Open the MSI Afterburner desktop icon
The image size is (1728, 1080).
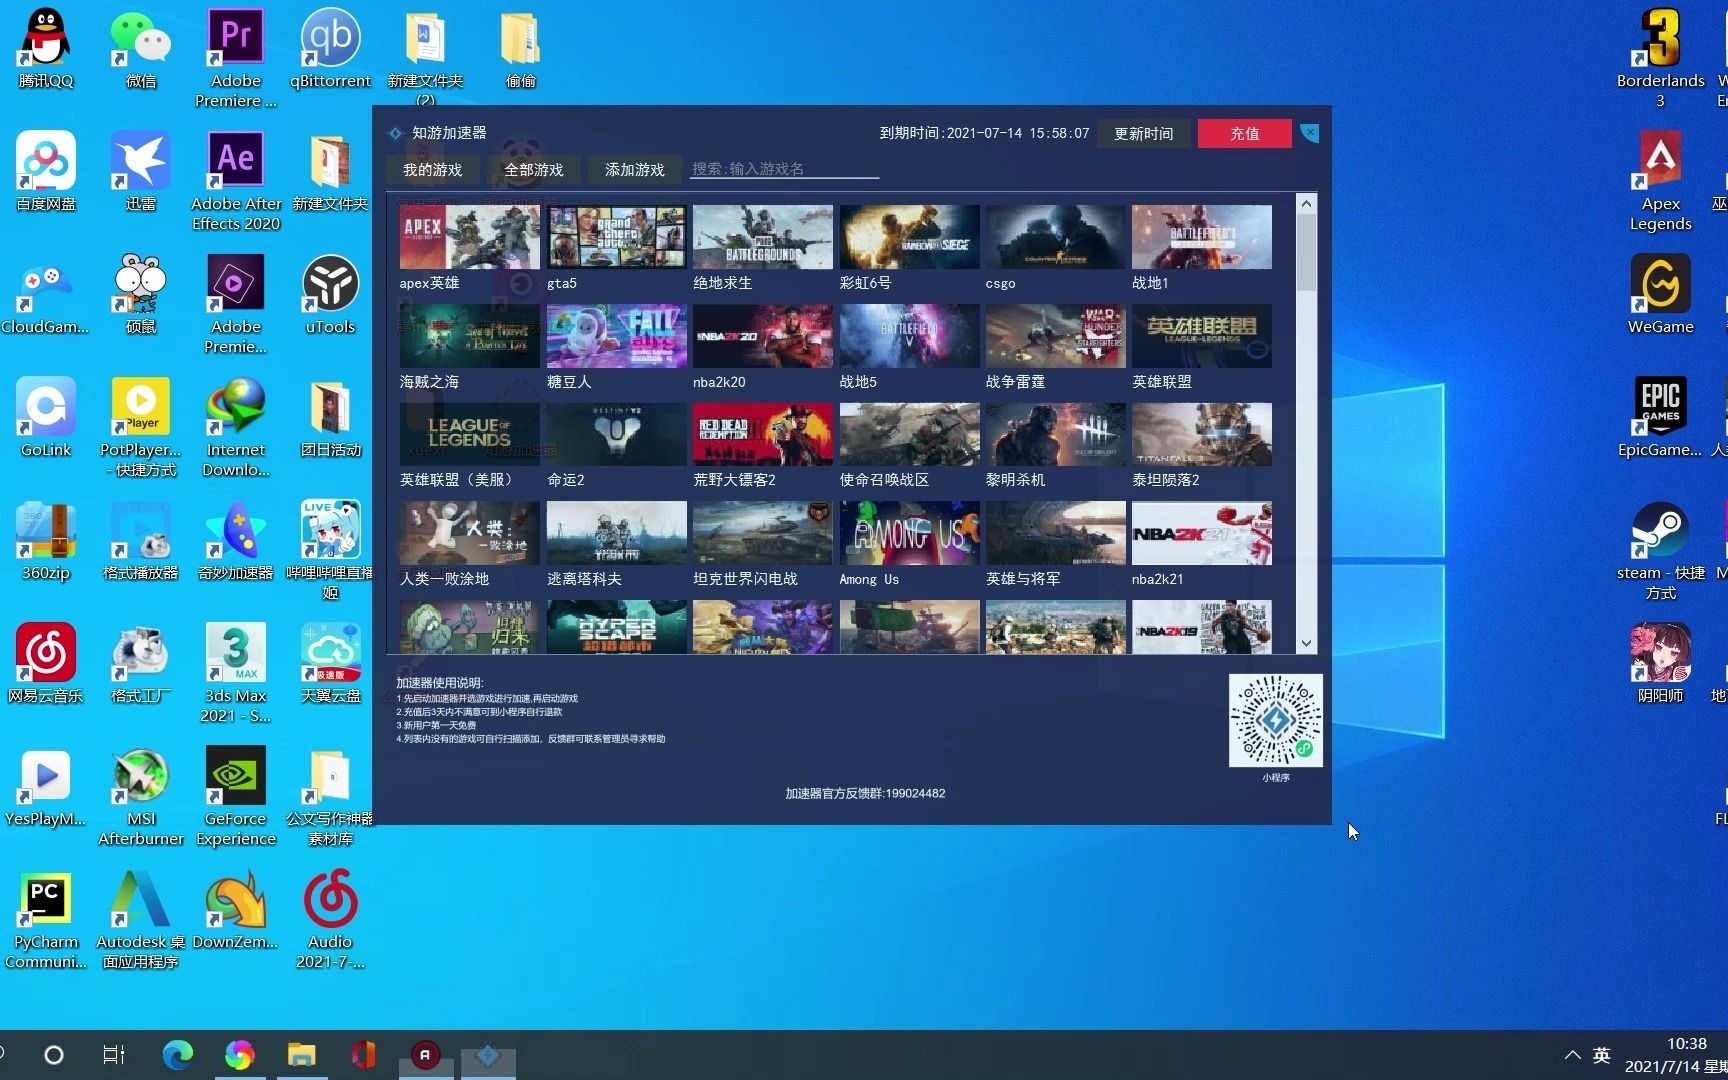click(141, 796)
